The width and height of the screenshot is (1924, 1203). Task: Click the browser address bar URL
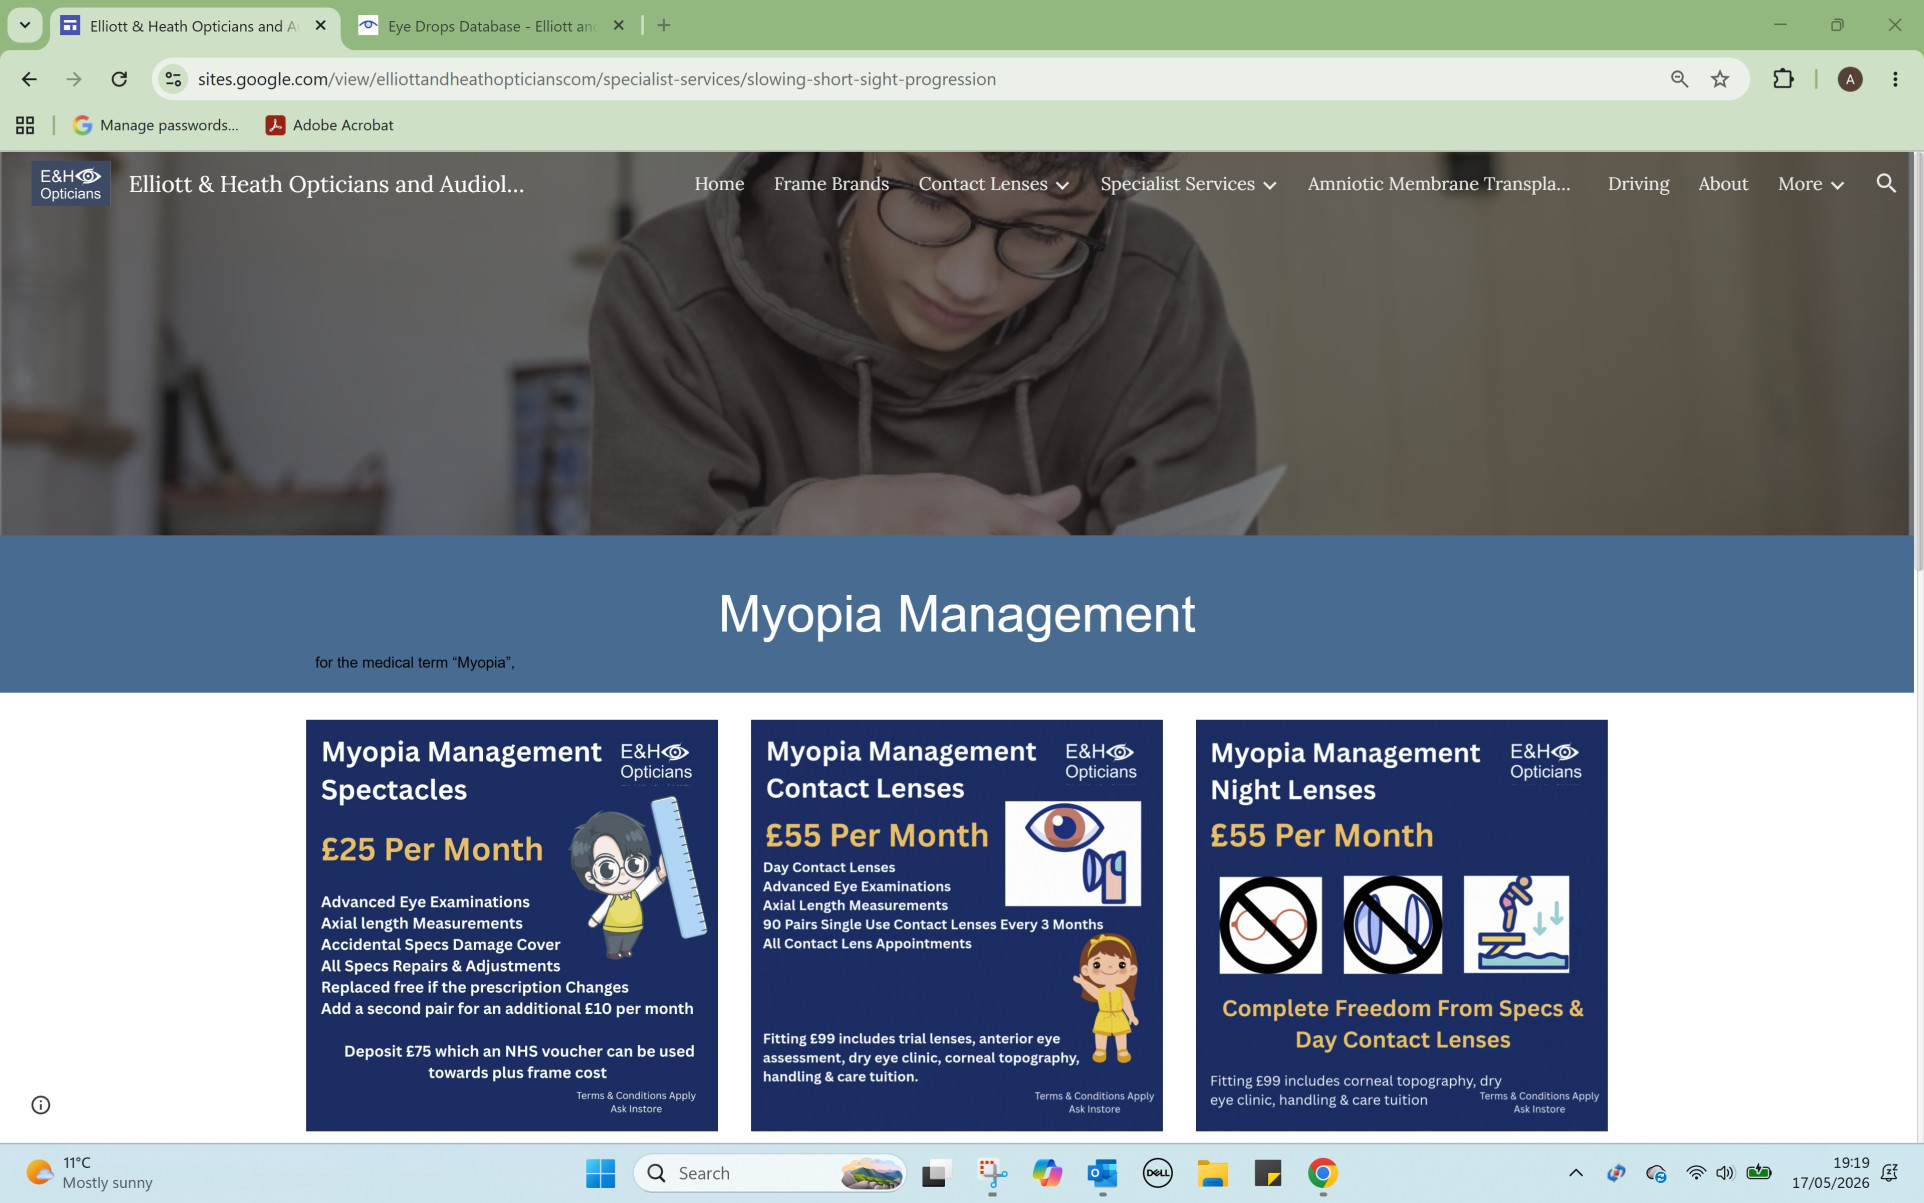tap(596, 79)
